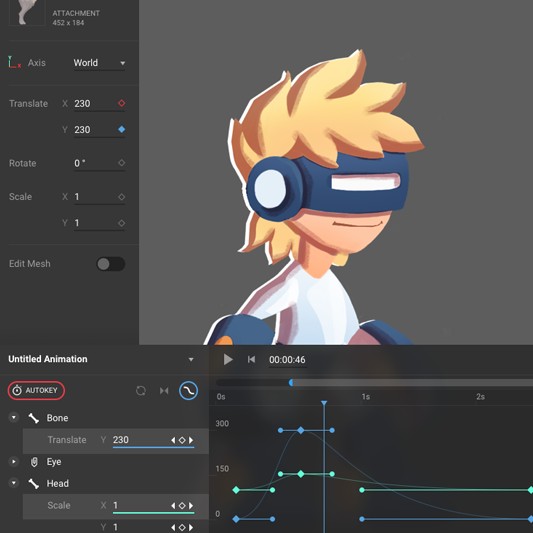Toggle the Edit Mesh switch

110,264
